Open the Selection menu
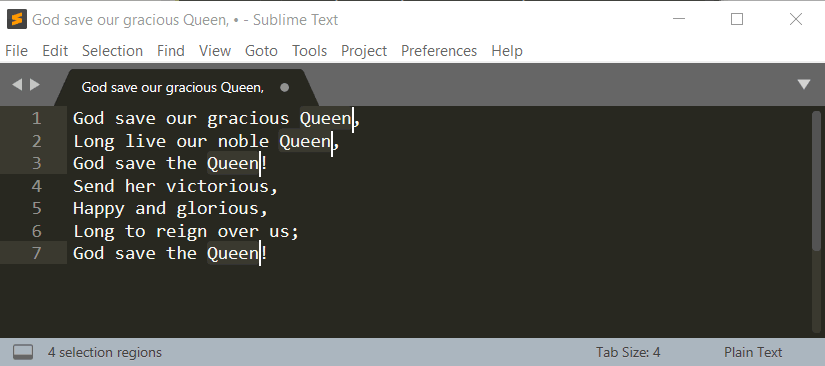This screenshot has height=366, width=825. [x=113, y=51]
